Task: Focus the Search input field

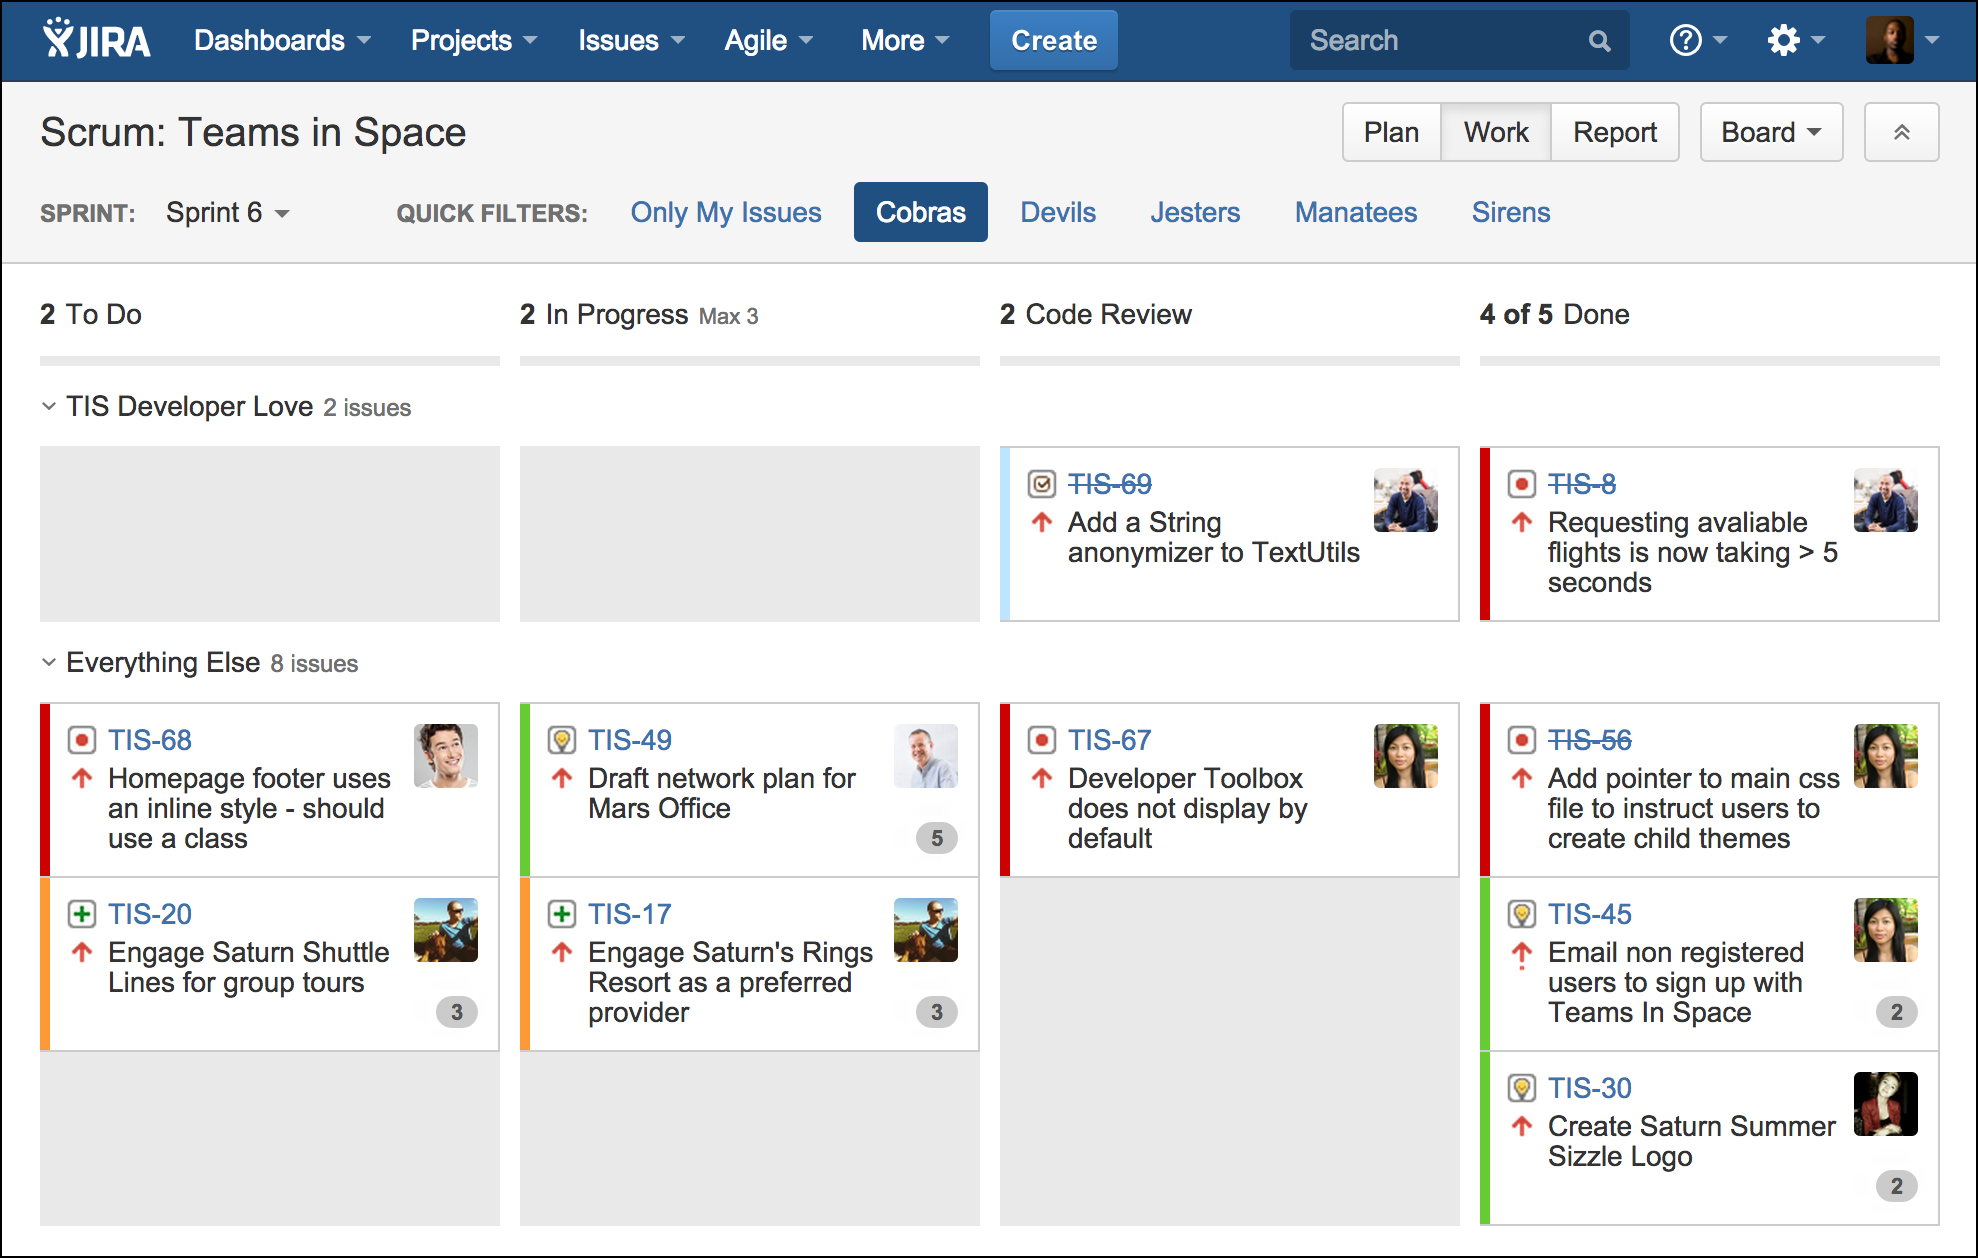Action: (1459, 40)
